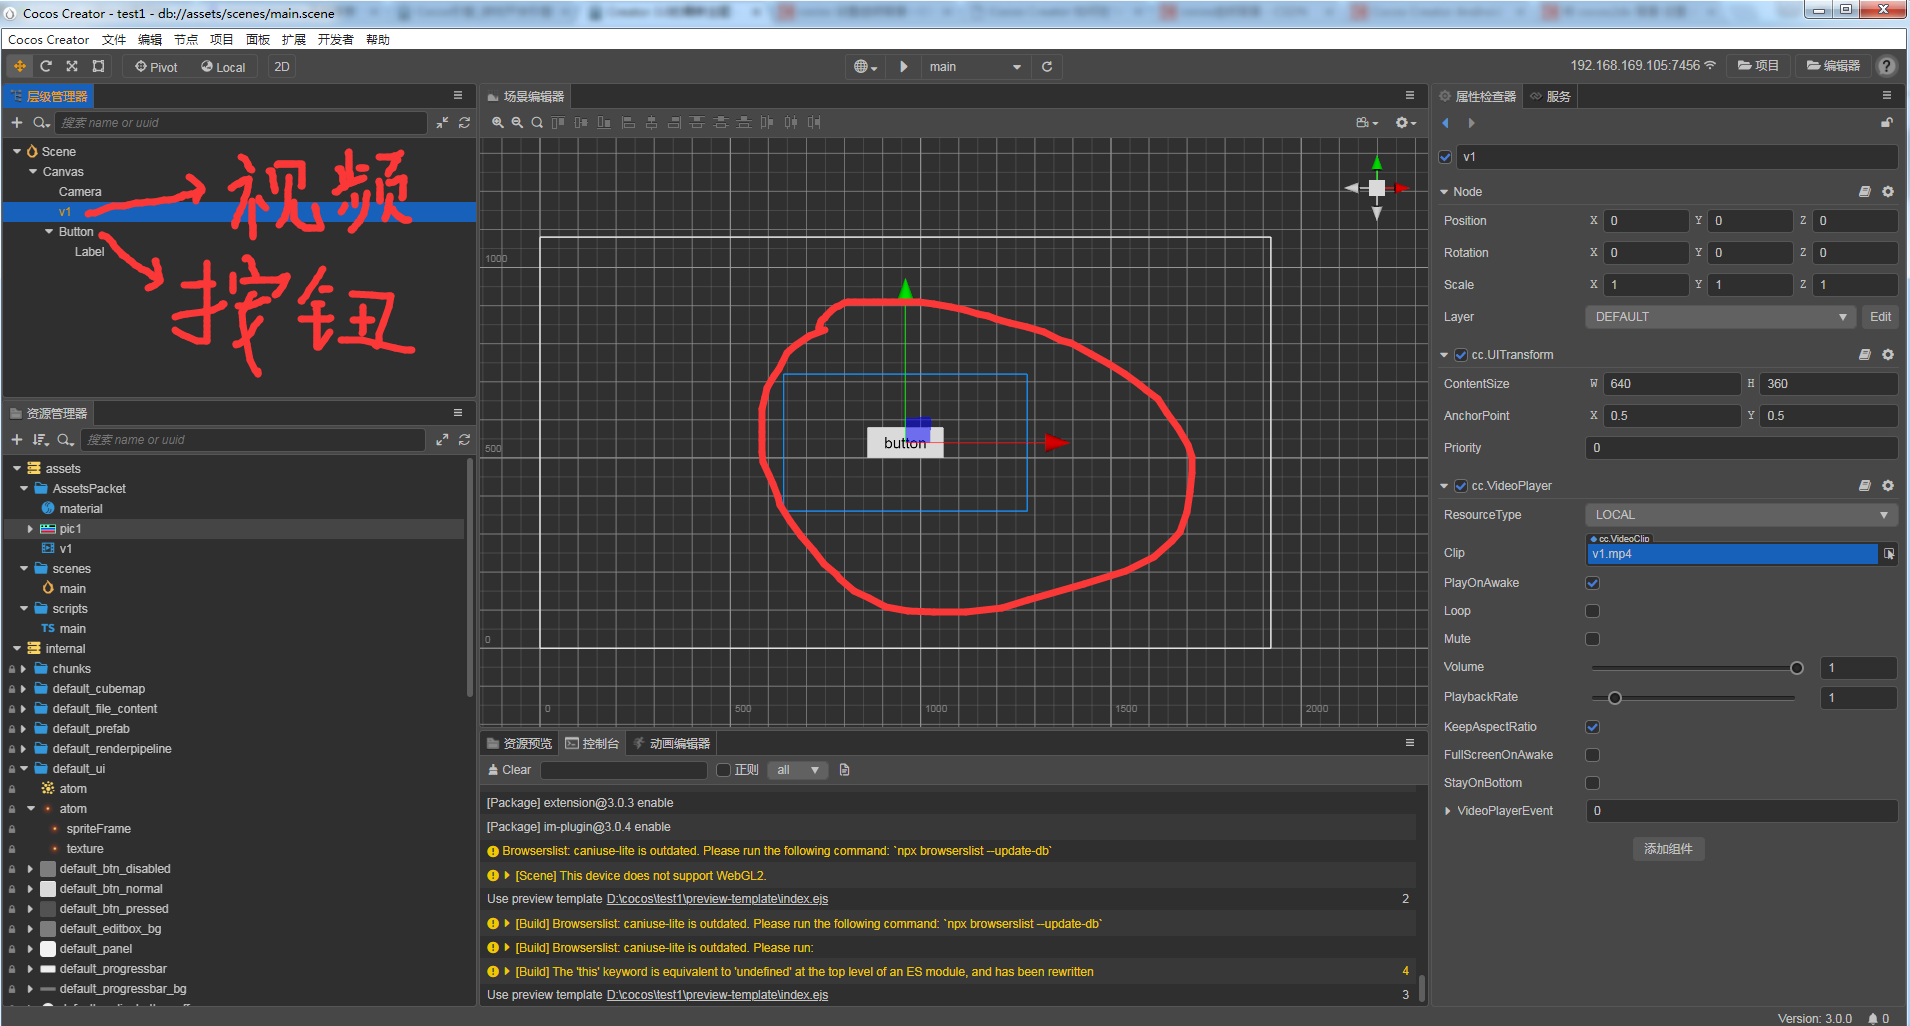Open Node component gear menu

[1888, 191]
